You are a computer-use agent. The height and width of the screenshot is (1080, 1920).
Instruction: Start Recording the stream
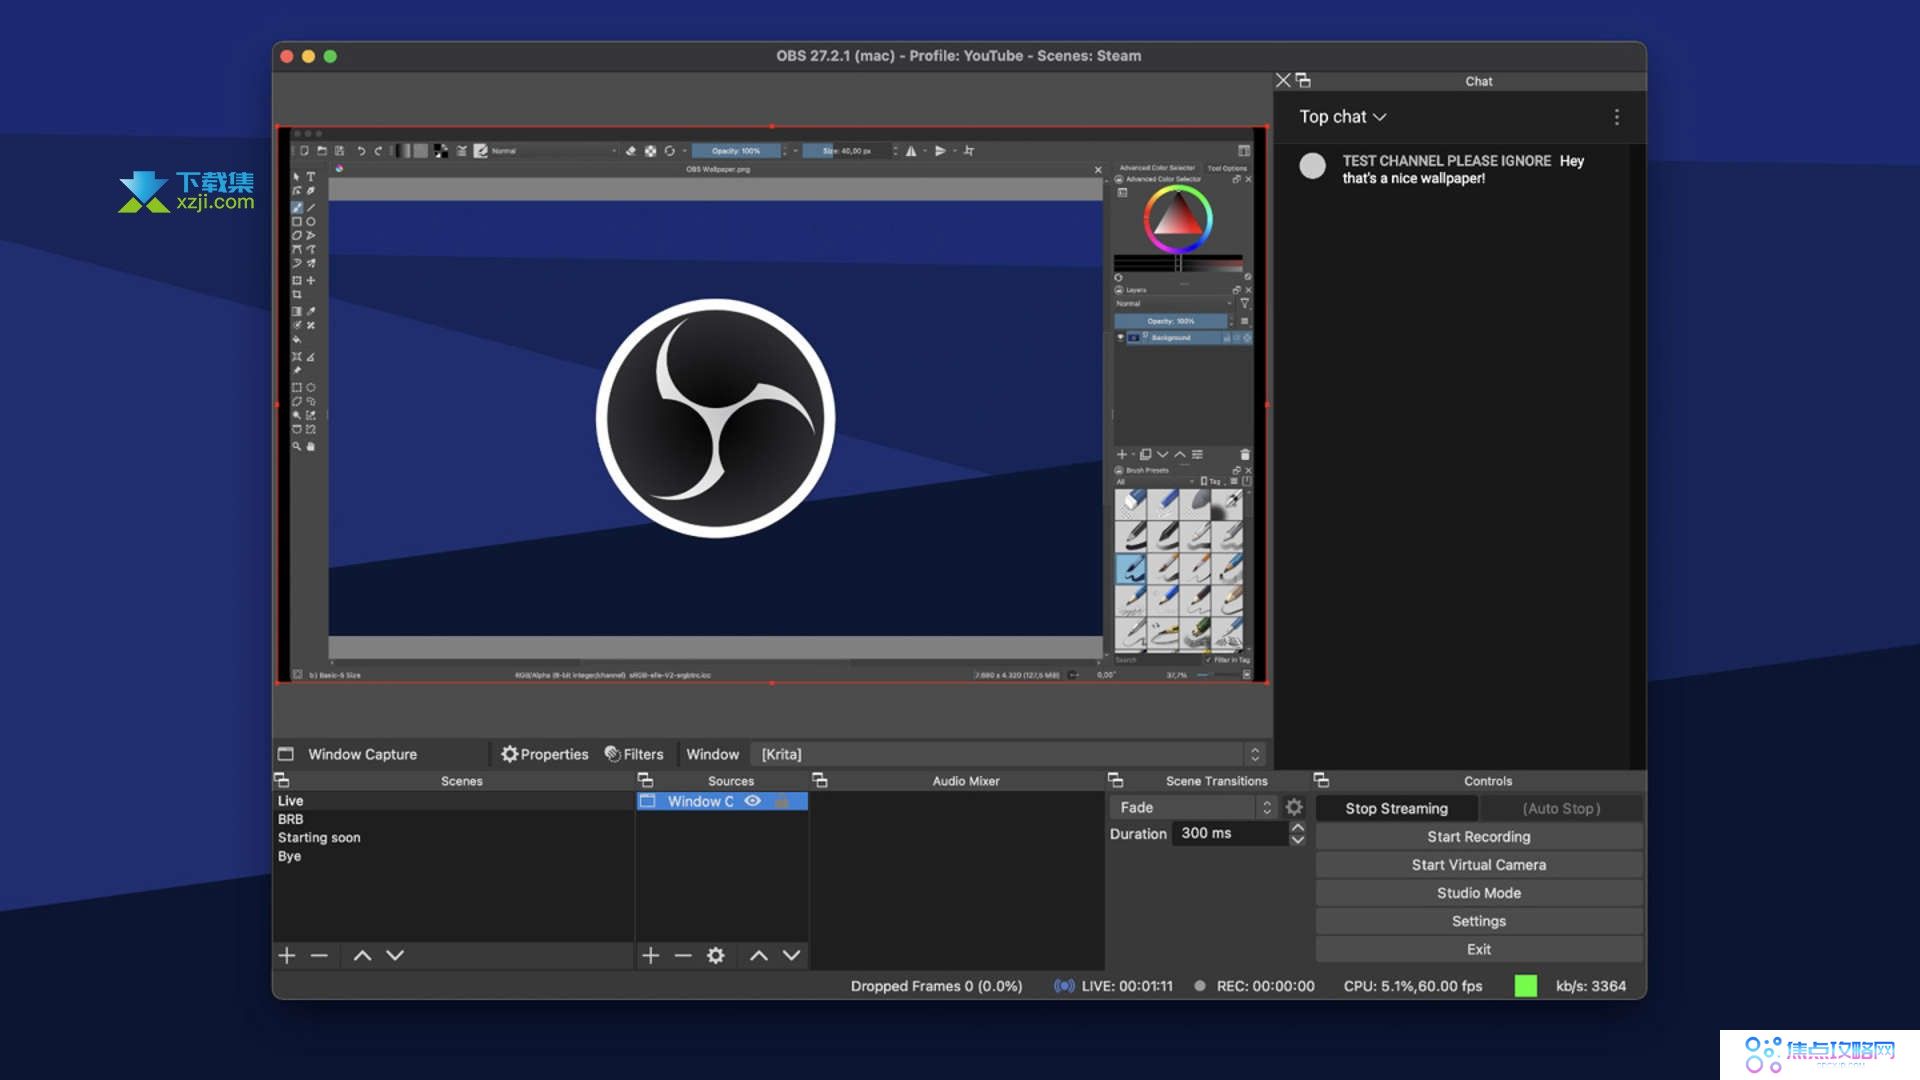coord(1478,836)
